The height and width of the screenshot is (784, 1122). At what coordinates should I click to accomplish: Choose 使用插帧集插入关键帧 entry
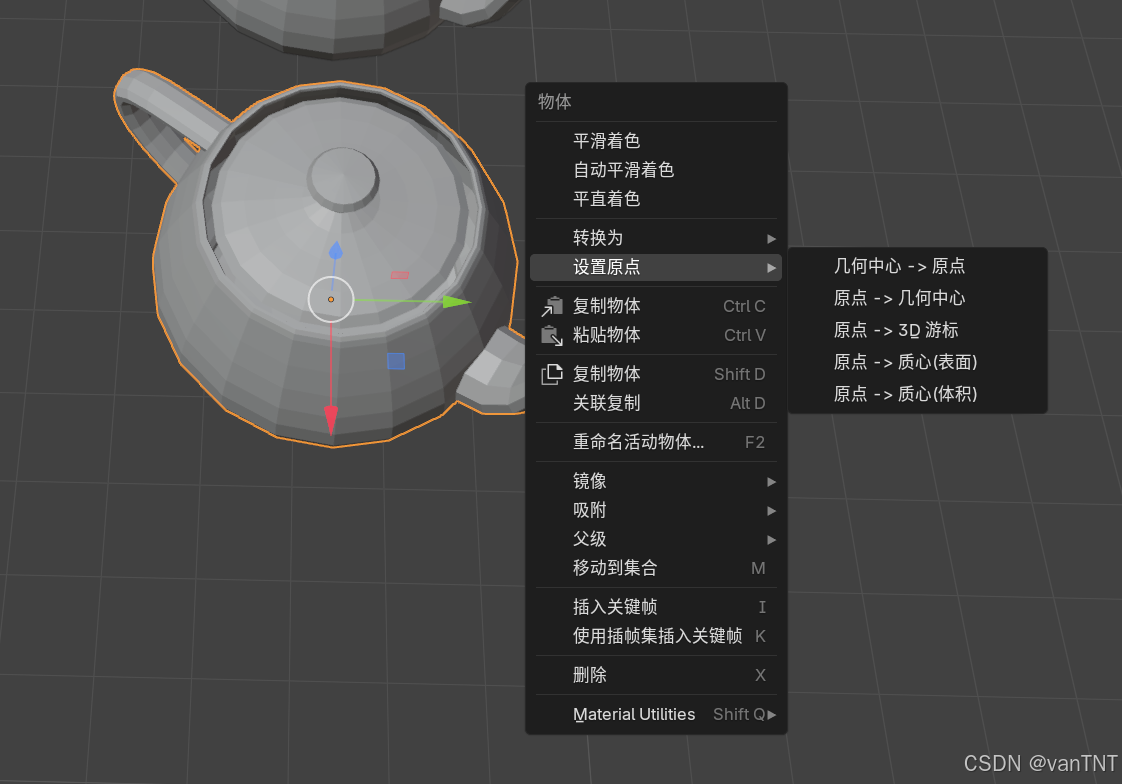point(655,636)
